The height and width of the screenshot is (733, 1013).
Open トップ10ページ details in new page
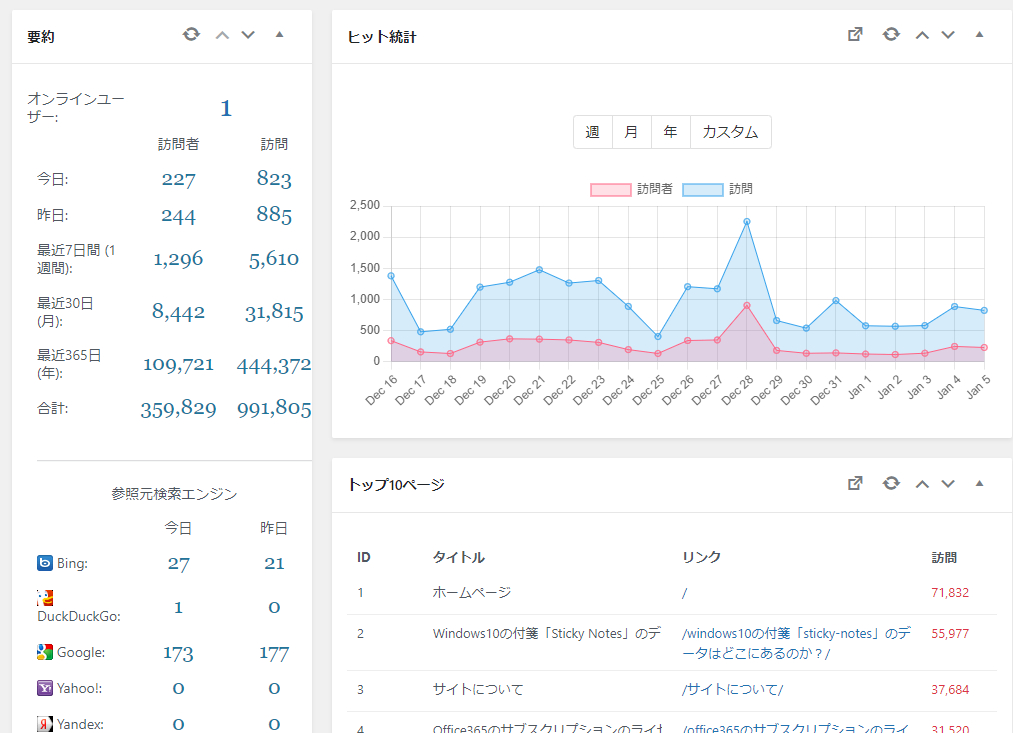[855, 483]
